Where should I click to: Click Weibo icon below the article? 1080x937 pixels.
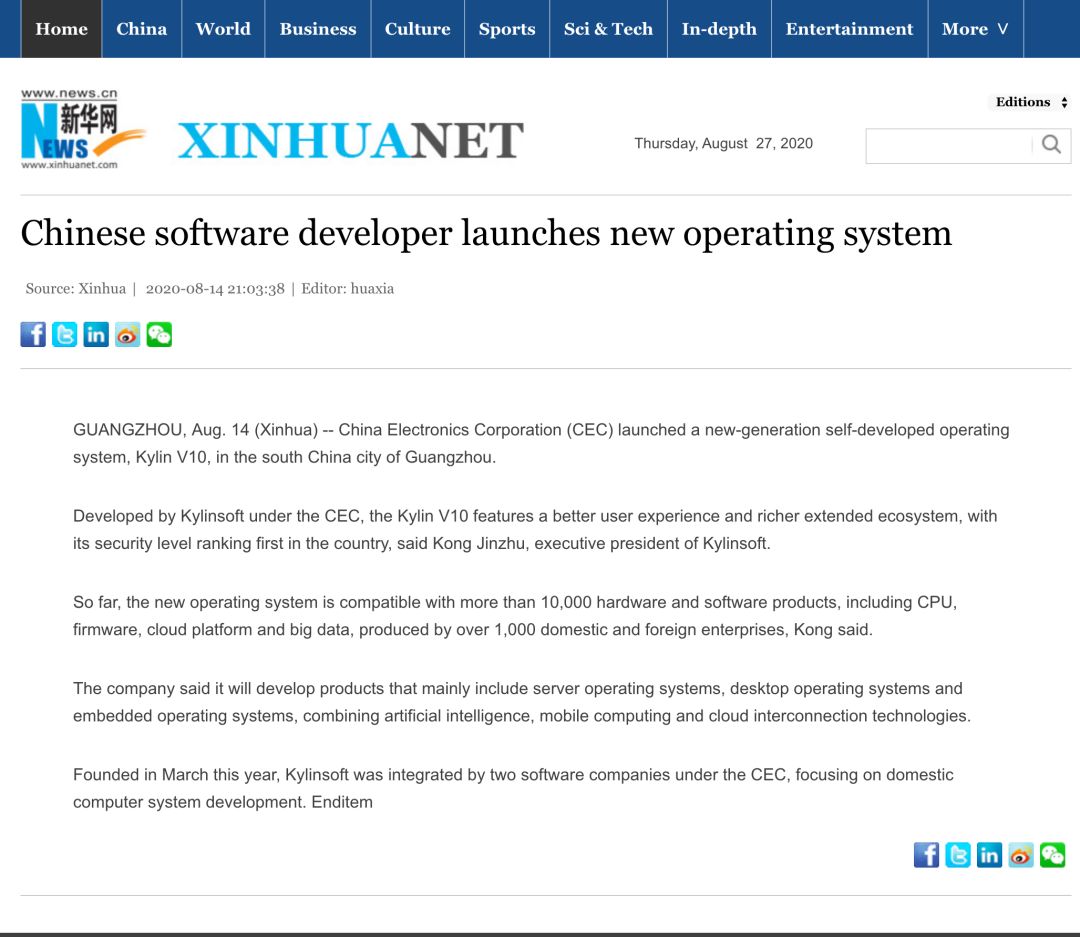[1021, 855]
